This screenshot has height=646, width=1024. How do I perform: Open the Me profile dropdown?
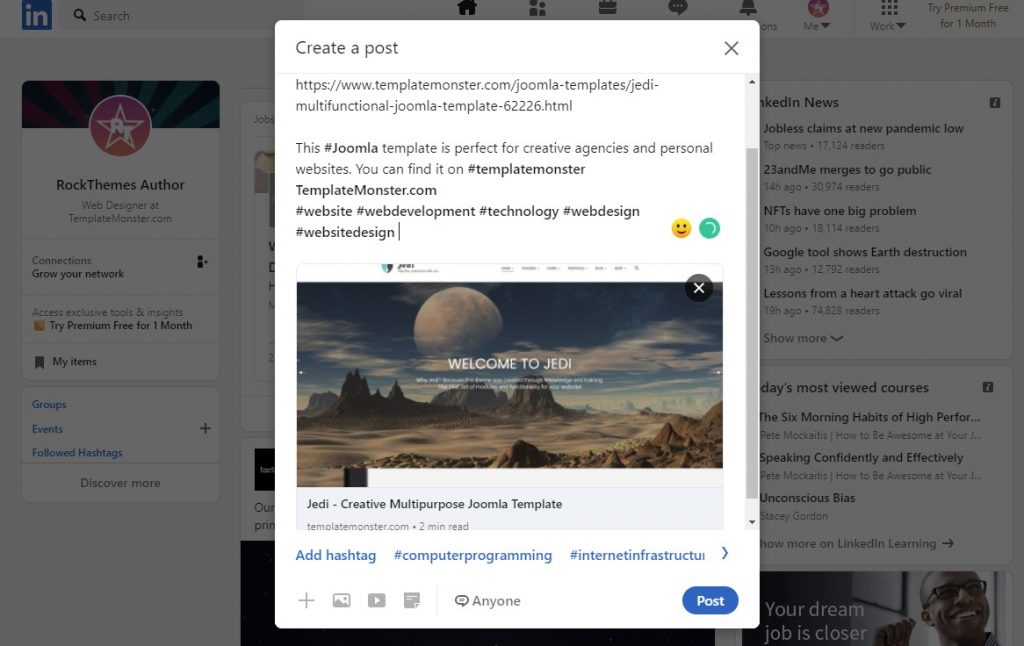point(817,16)
